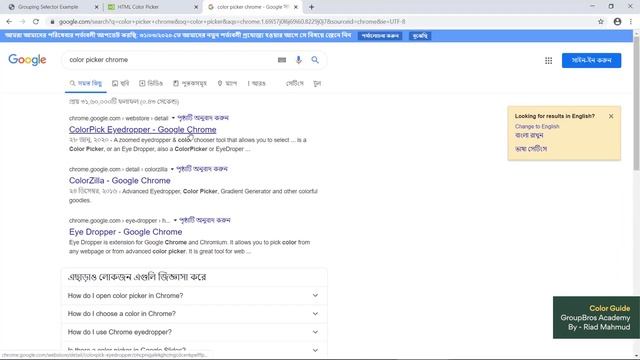Image resolution: width=640 pixels, height=360 pixels.
Task: Click Change to English link
Action: [537, 127]
